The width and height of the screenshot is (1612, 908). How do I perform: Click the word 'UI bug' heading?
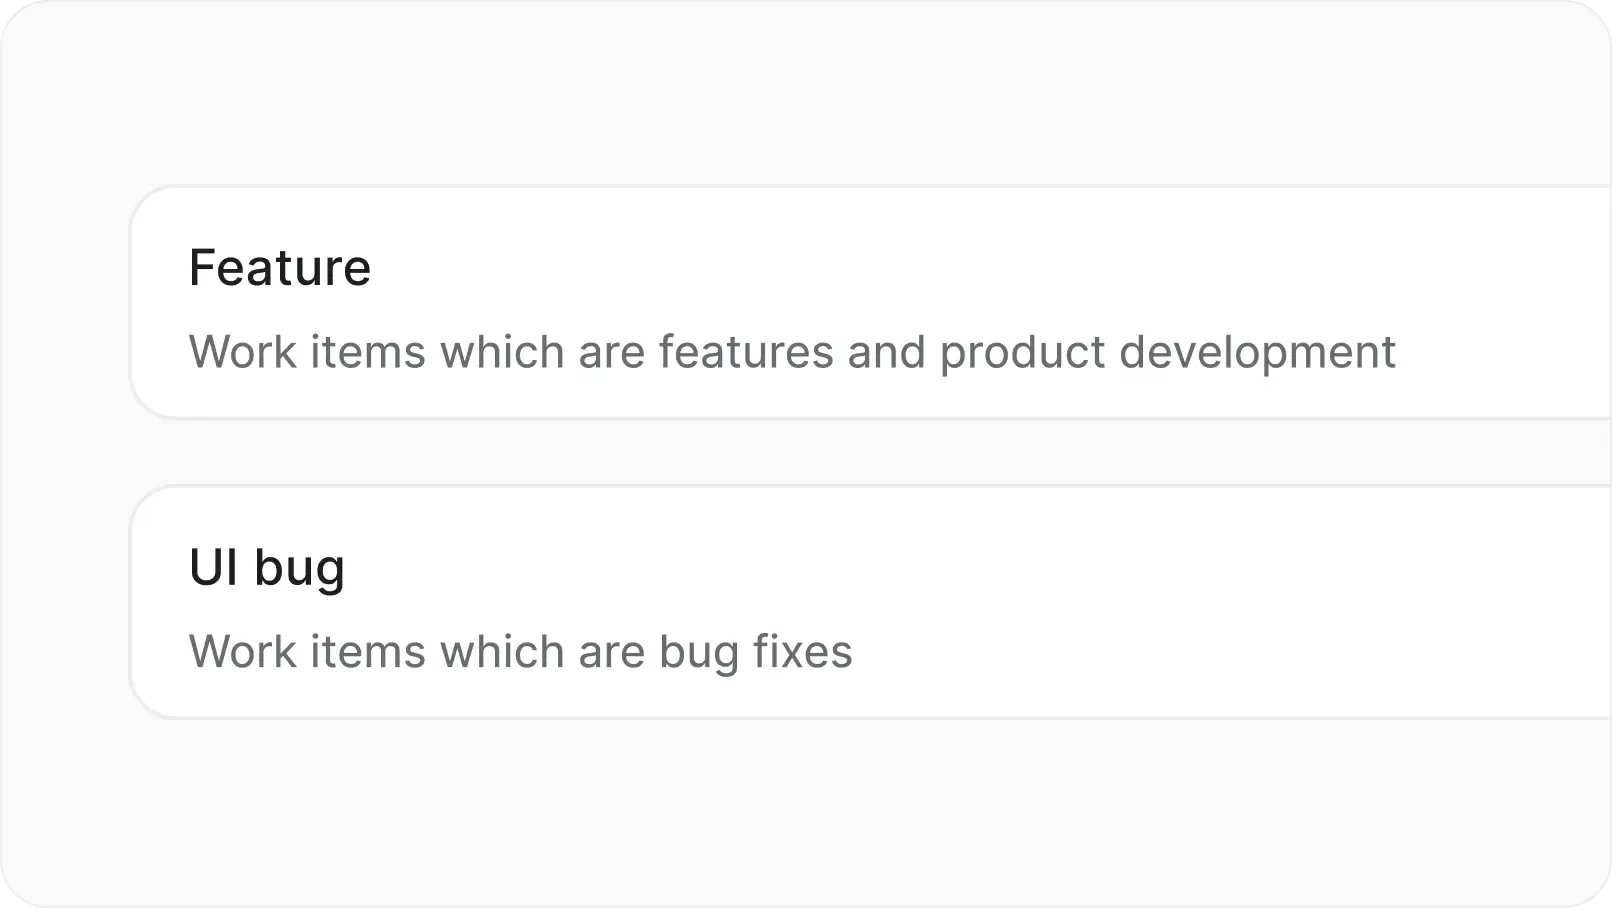pyautogui.click(x=267, y=565)
